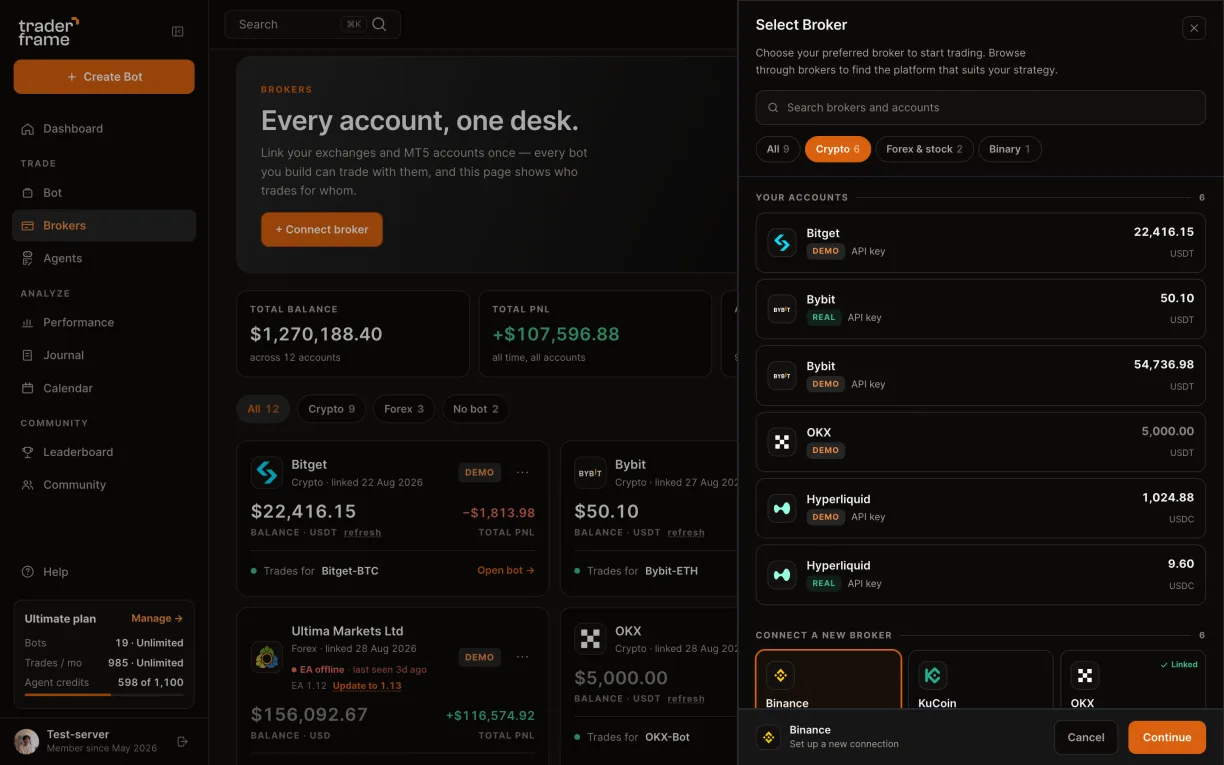Click the Create Bot button
Screen dimensions: 1224x765
[104, 77]
